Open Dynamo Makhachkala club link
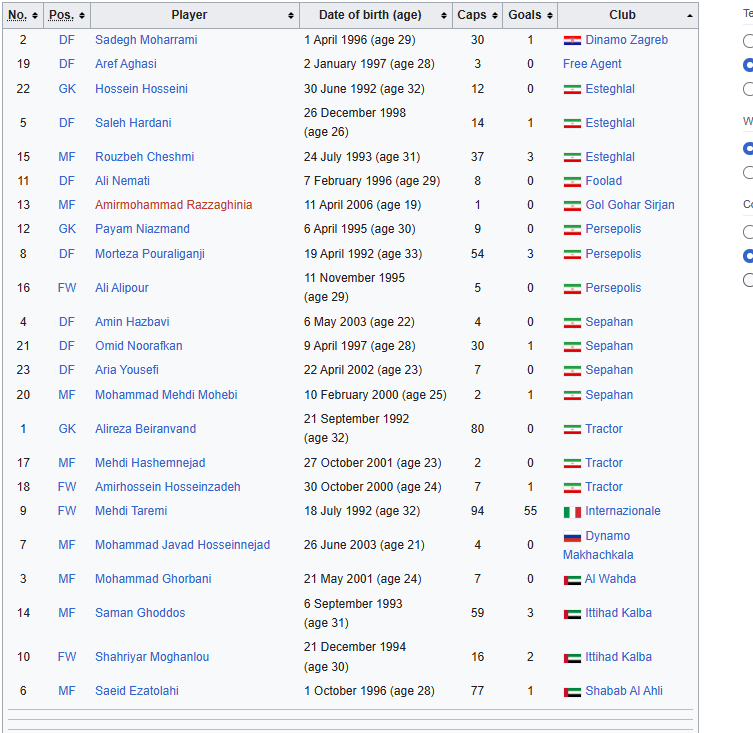753x733 pixels. tap(598, 545)
